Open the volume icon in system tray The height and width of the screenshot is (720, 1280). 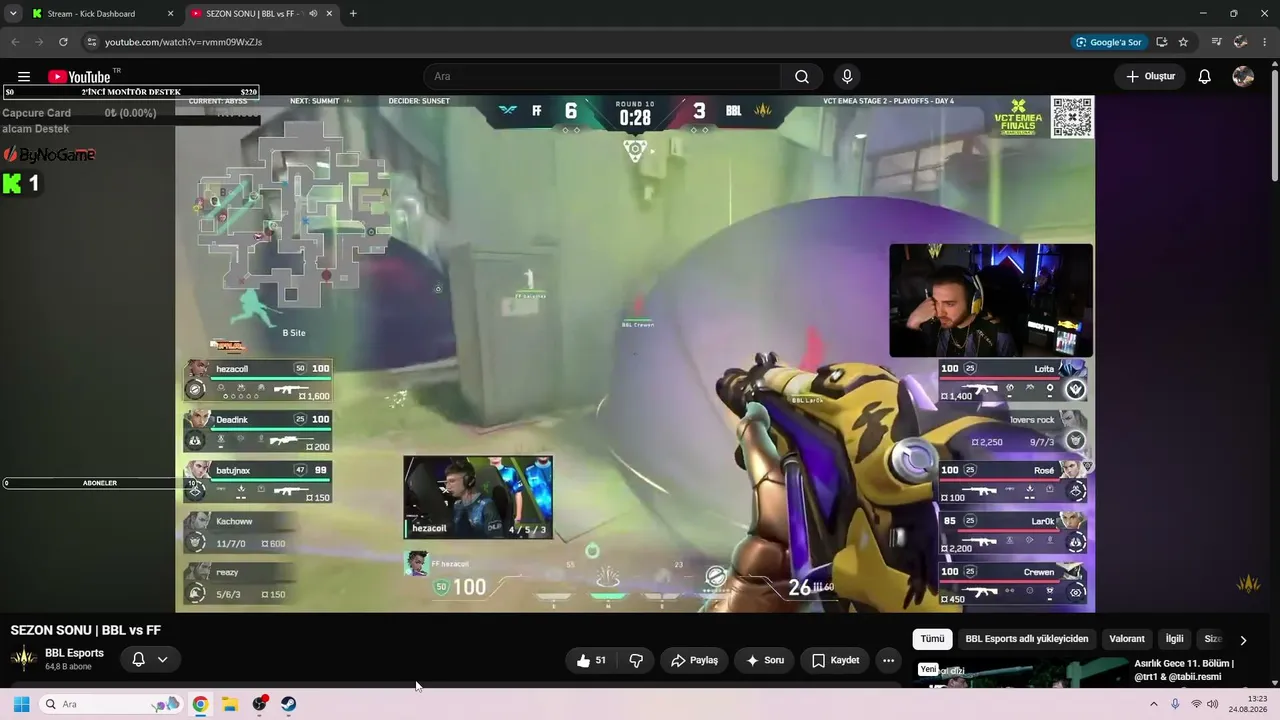click(x=1212, y=704)
